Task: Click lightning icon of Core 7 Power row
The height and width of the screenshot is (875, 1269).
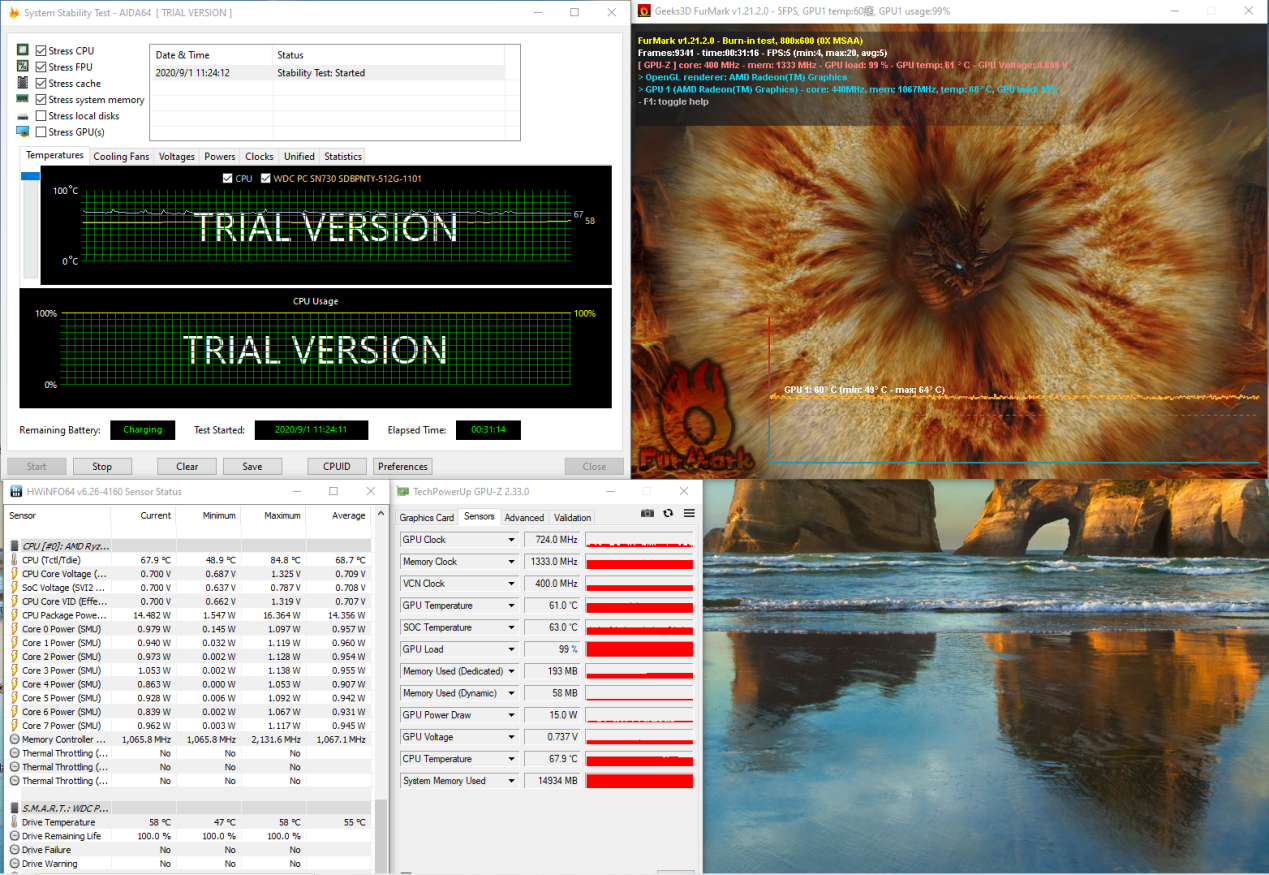Action: tap(15, 726)
